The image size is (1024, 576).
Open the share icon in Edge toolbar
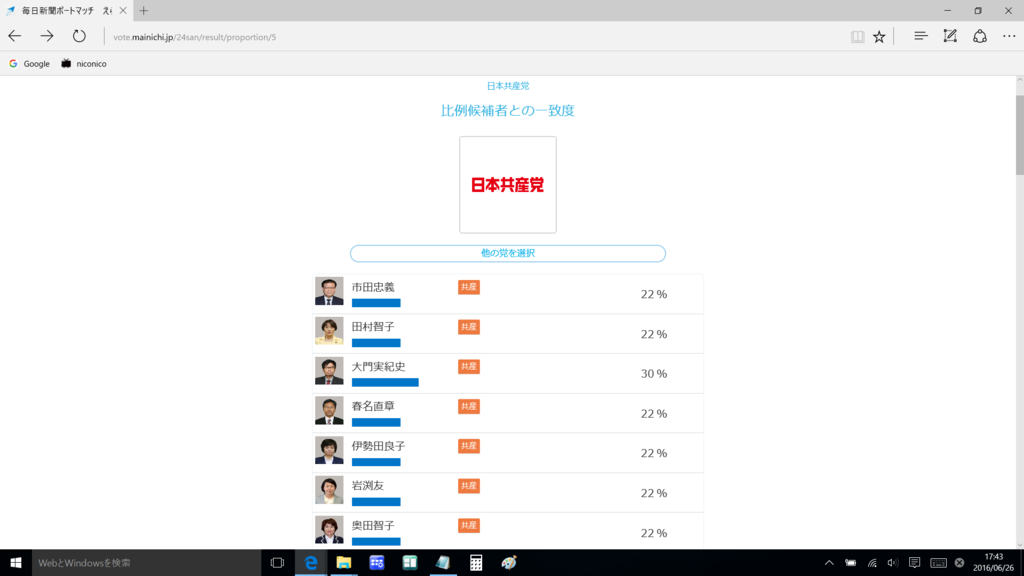980,37
